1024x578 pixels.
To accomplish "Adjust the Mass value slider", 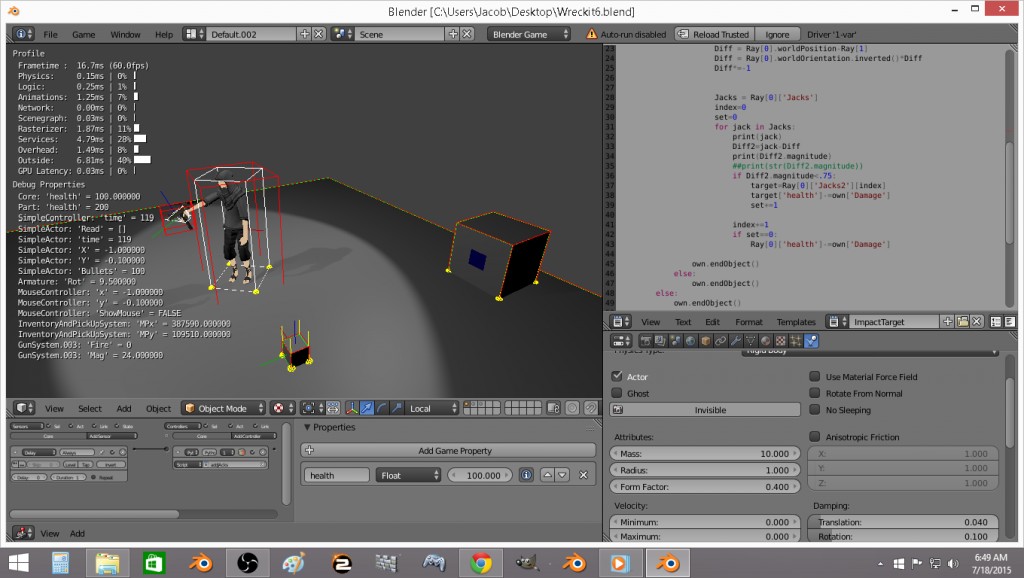I will (706, 453).
